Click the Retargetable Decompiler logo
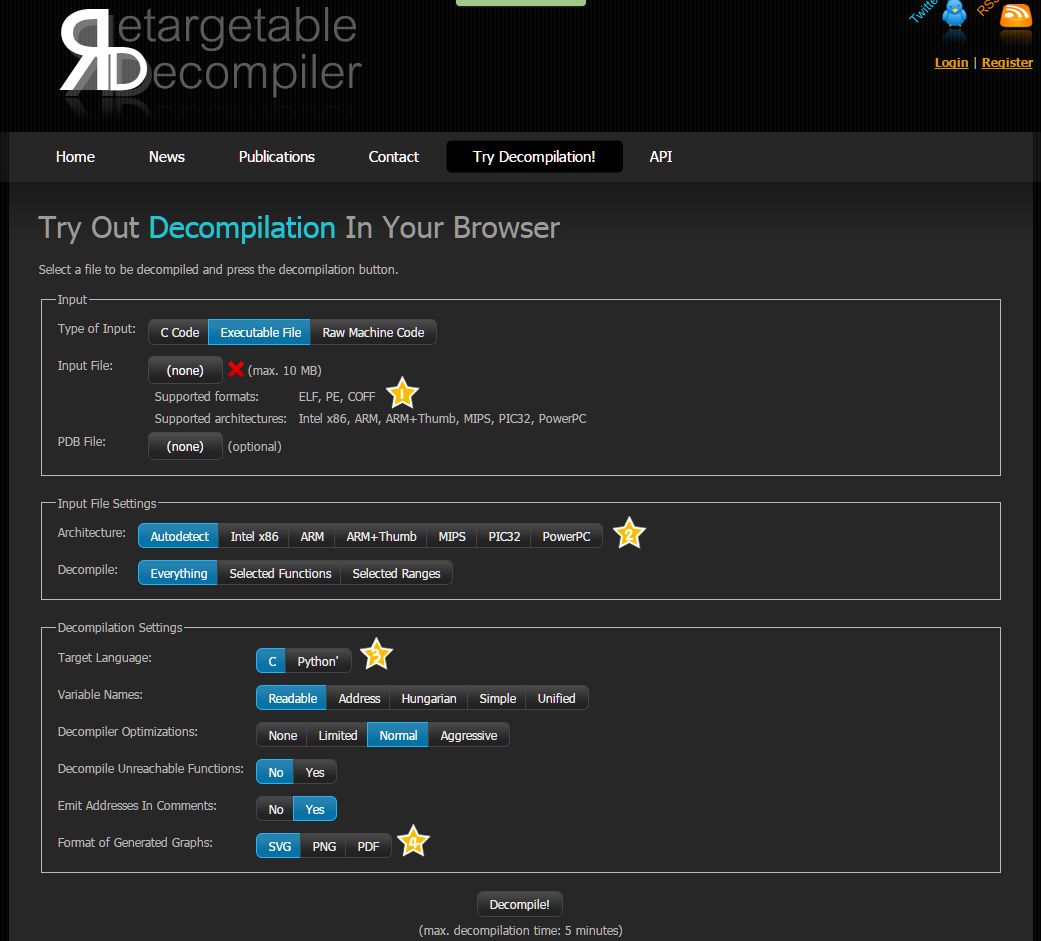Image resolution: width=1041 pixels, height=941 pixels. (211, 51)
